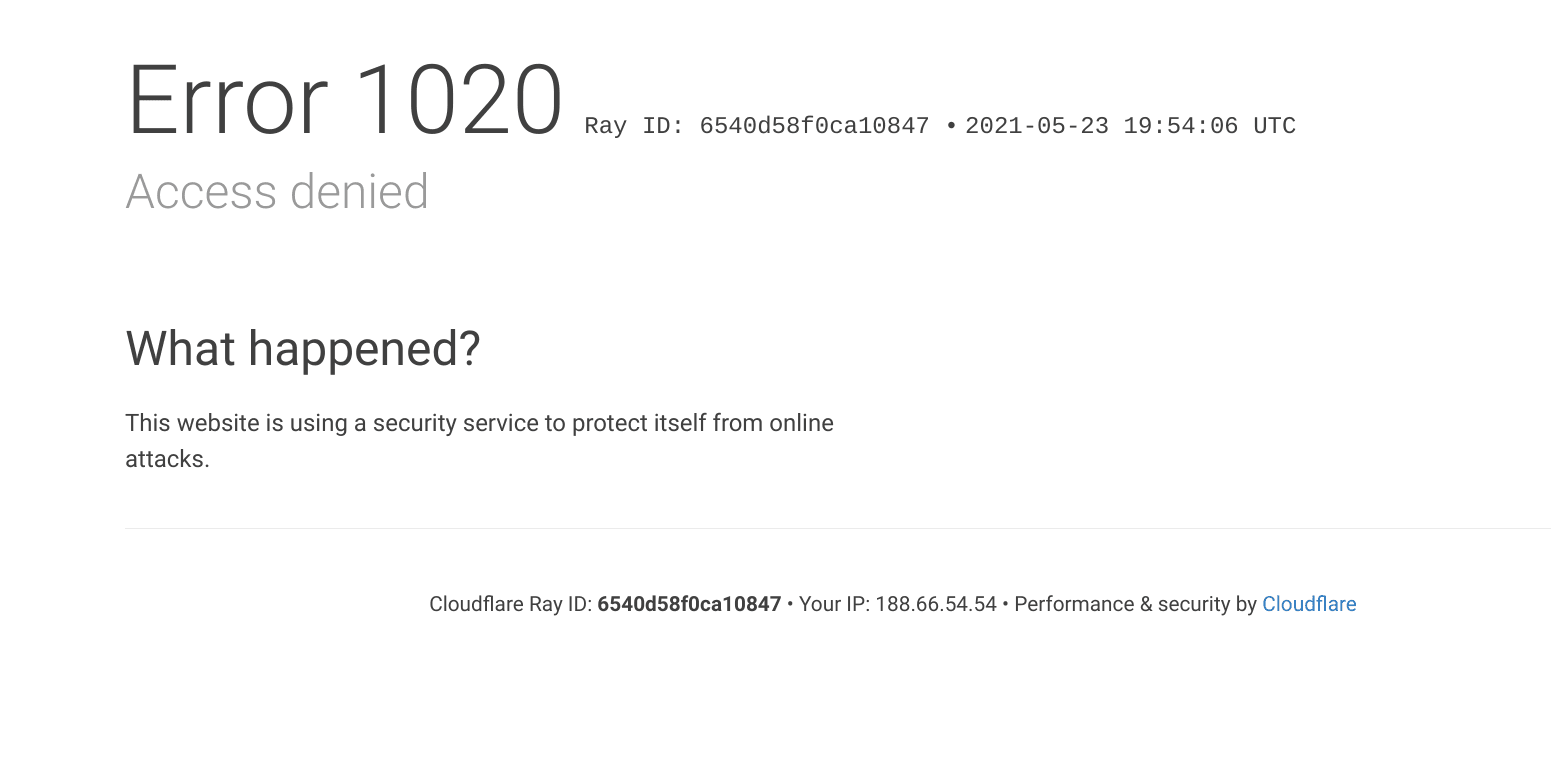Click the bullet separator before "Performance"
The height and width of the screenshot is (779, 1551).
[1005, 604]
